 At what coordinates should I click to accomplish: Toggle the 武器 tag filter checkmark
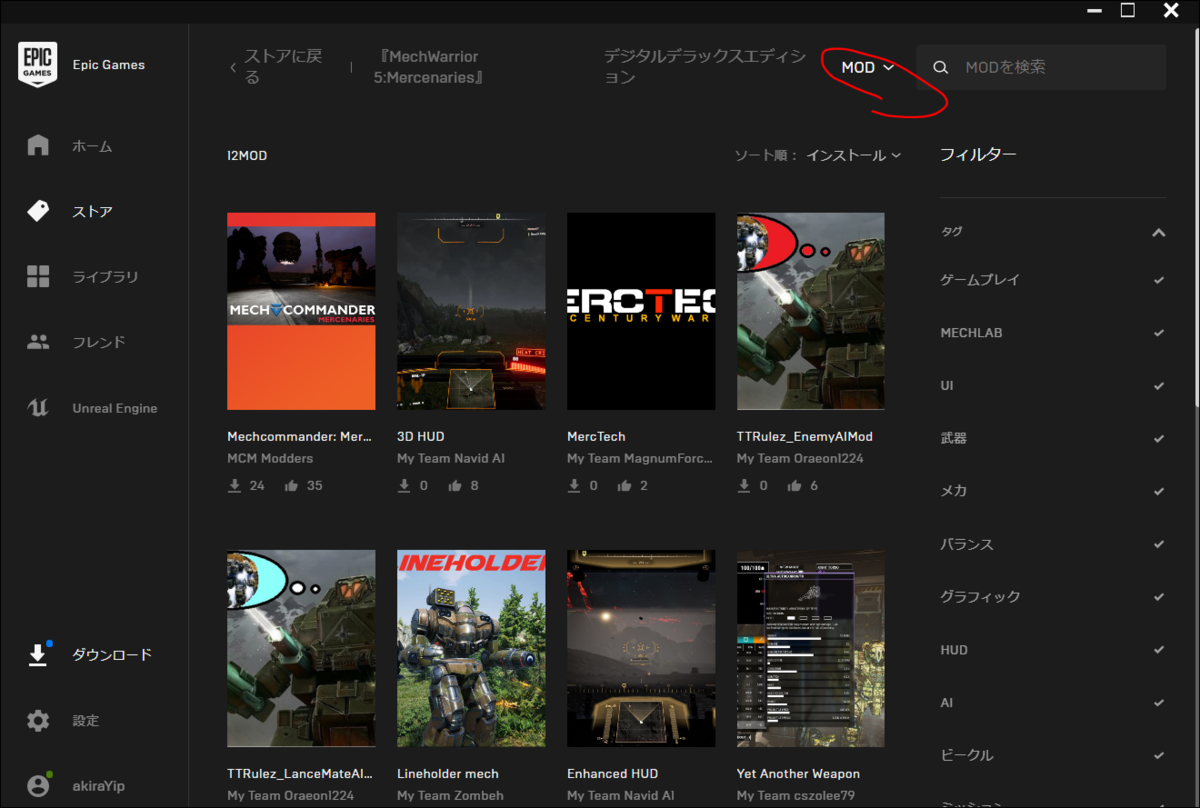click(1159, 439)
